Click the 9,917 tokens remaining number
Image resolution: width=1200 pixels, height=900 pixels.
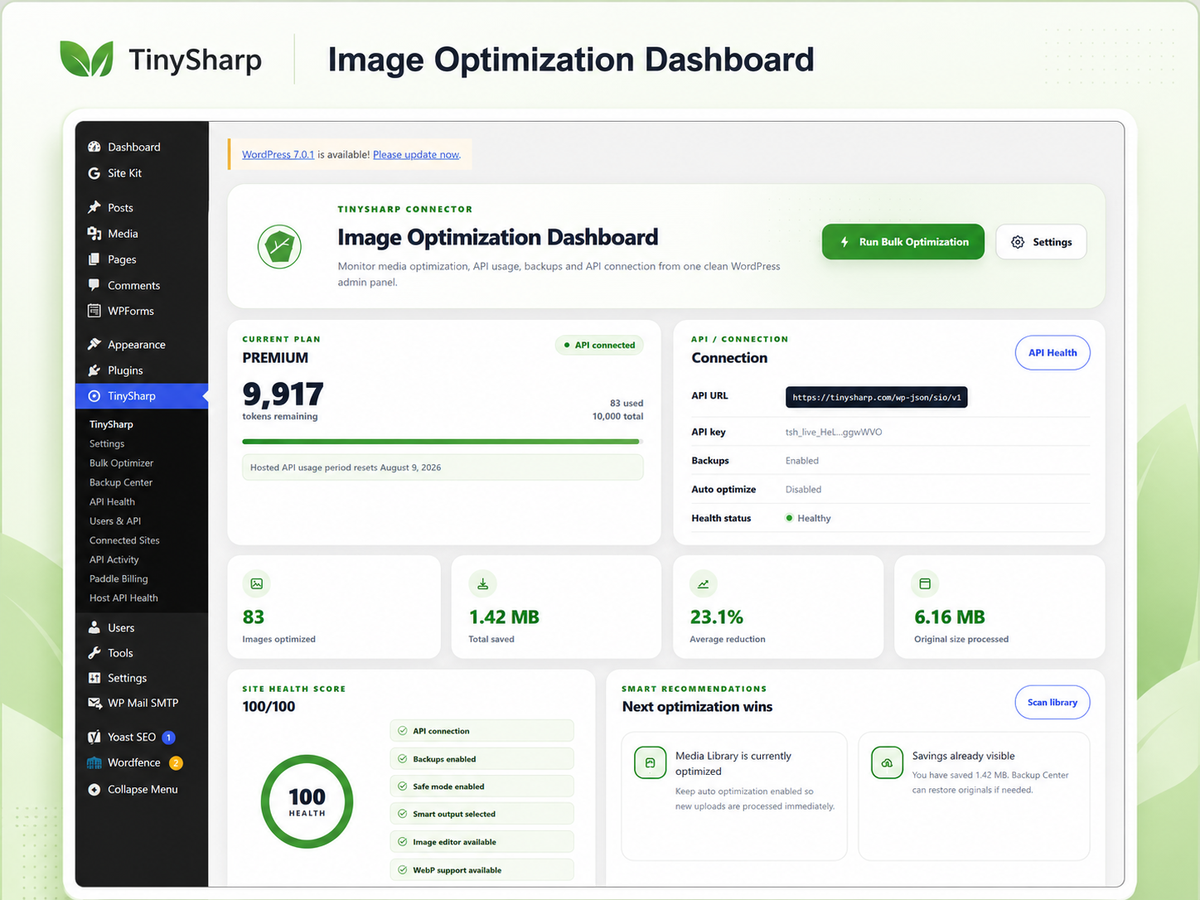tap(283, 394)
